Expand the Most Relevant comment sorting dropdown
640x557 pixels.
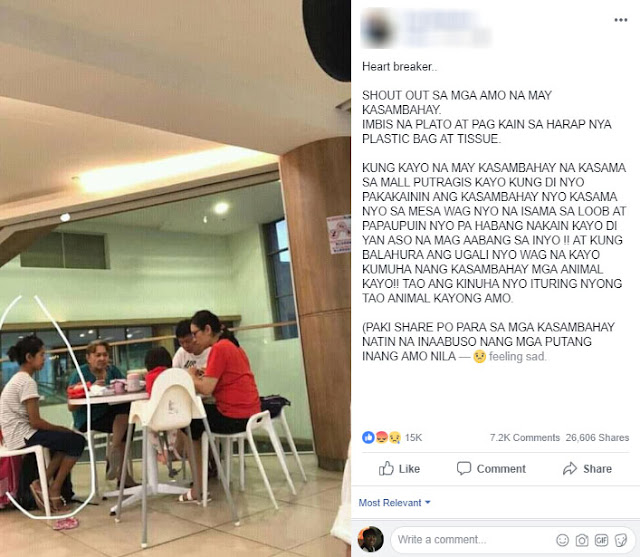[394, 502]
